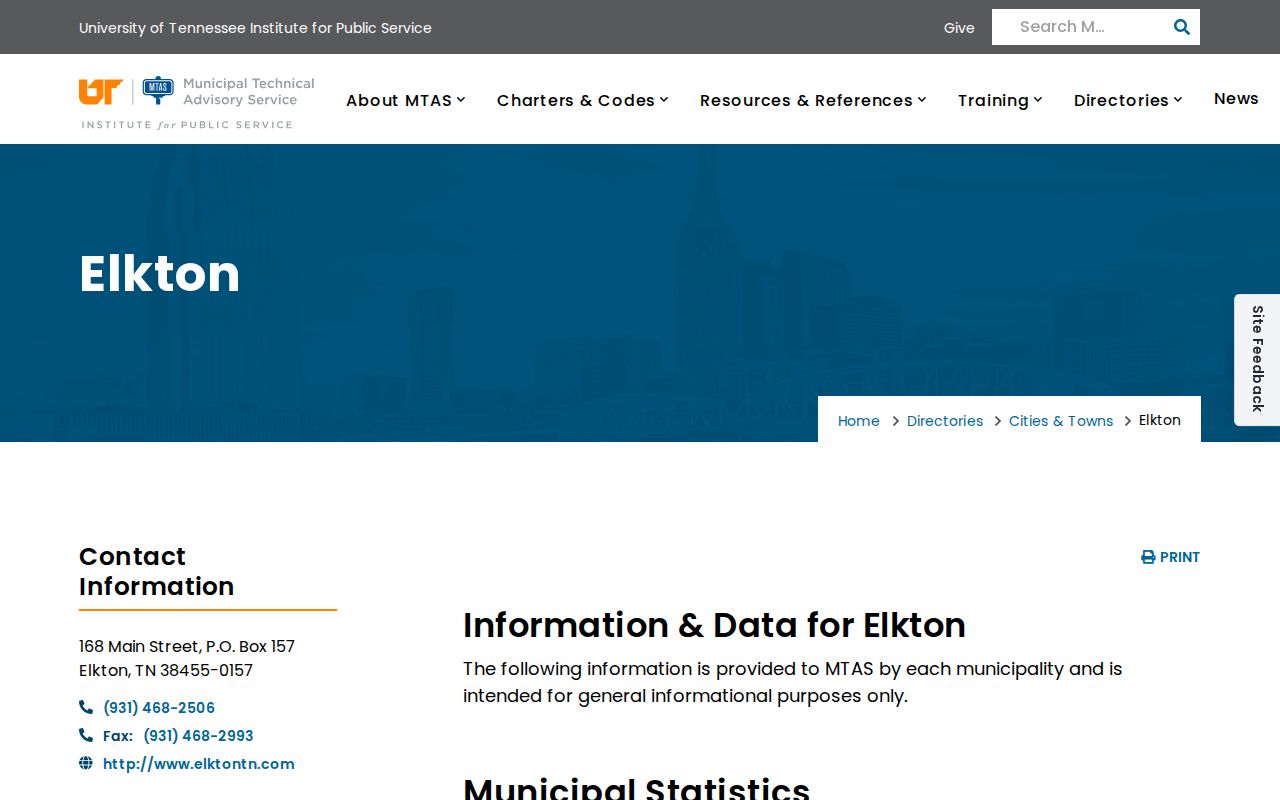
Task: Click the Give link in top bar
Action: point(959,28)
